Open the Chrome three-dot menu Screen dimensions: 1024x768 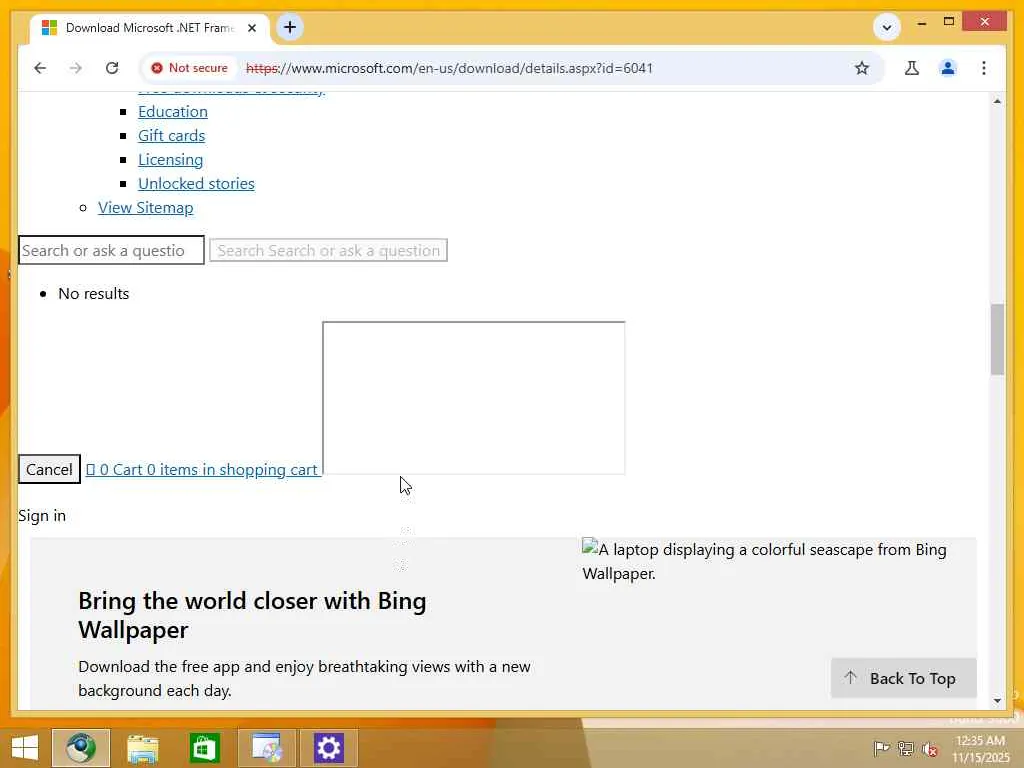point(984,68)
